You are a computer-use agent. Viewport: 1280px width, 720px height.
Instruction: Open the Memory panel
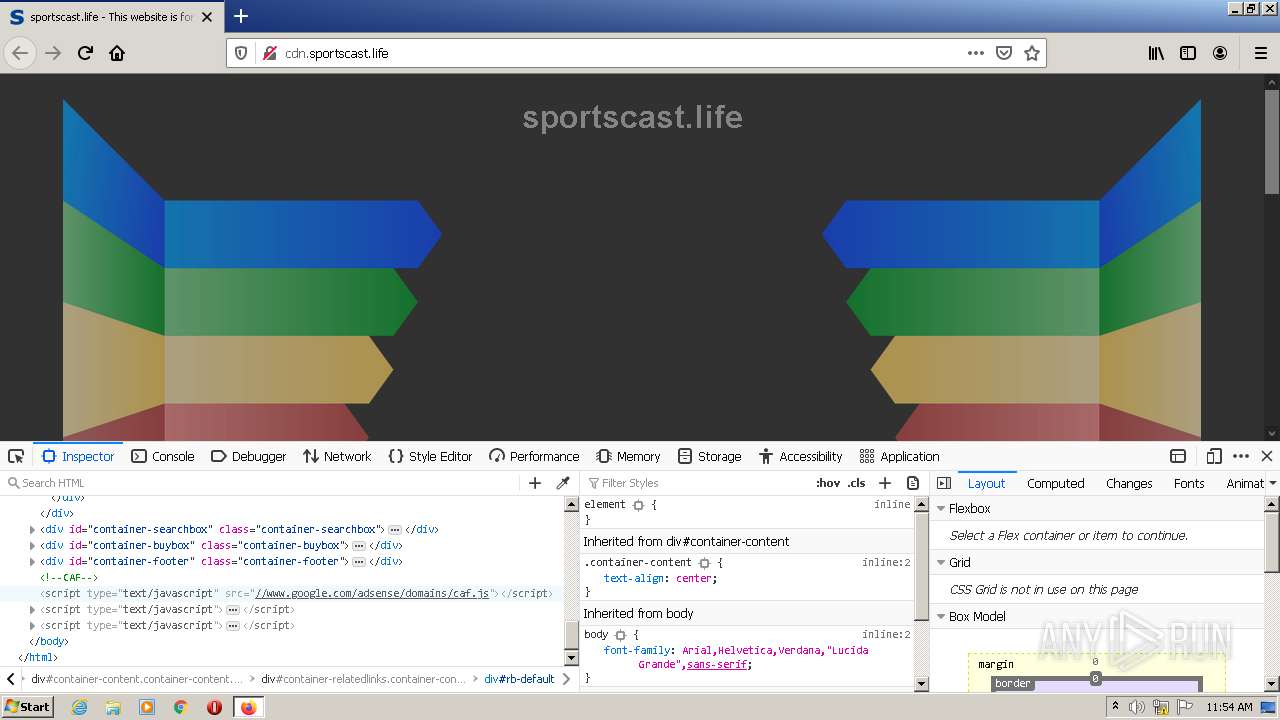[628, 456]
